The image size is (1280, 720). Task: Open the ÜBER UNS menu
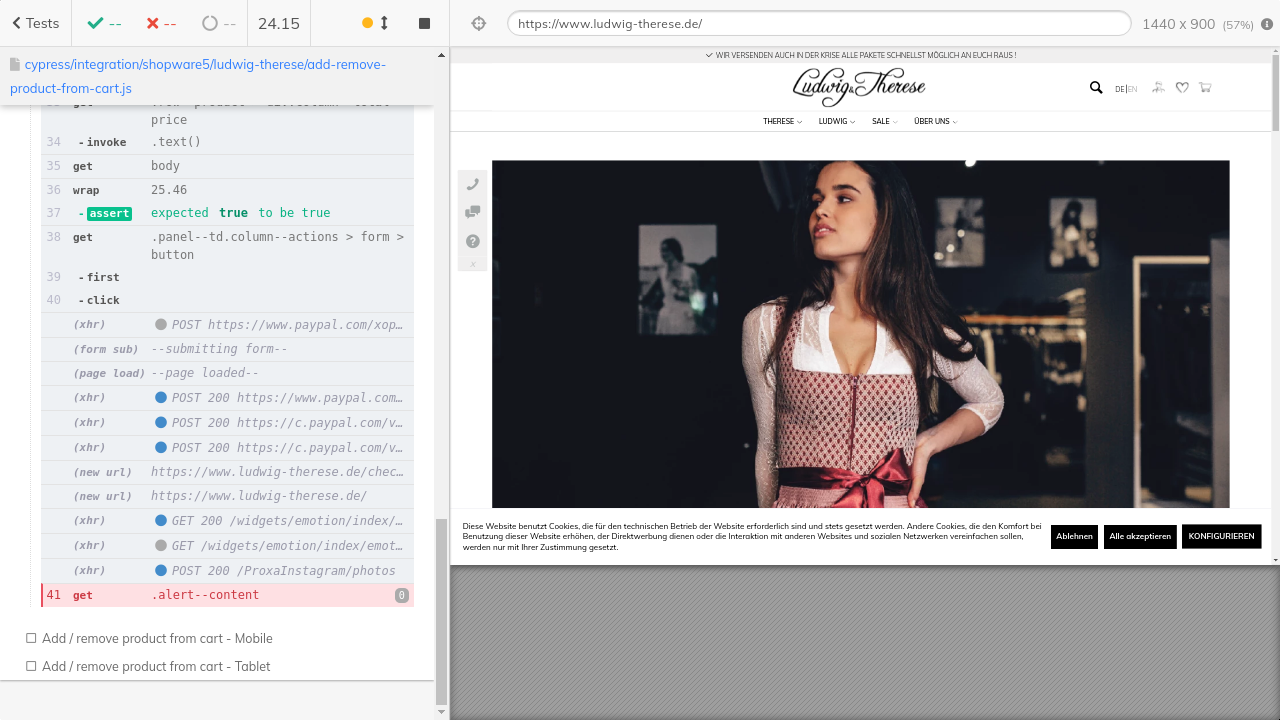click(x=935, y=122)
